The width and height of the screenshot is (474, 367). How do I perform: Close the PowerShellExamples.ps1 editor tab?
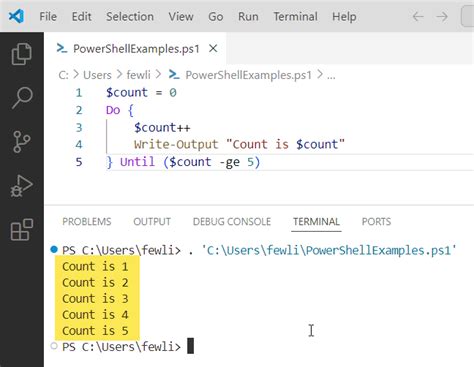(213, 49)
